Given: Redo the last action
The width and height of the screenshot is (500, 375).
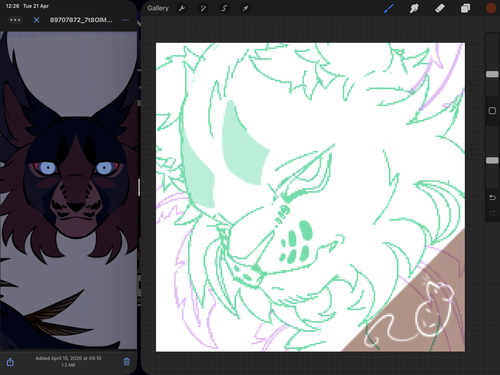Looking at the screenshot, I should point(492,213).
